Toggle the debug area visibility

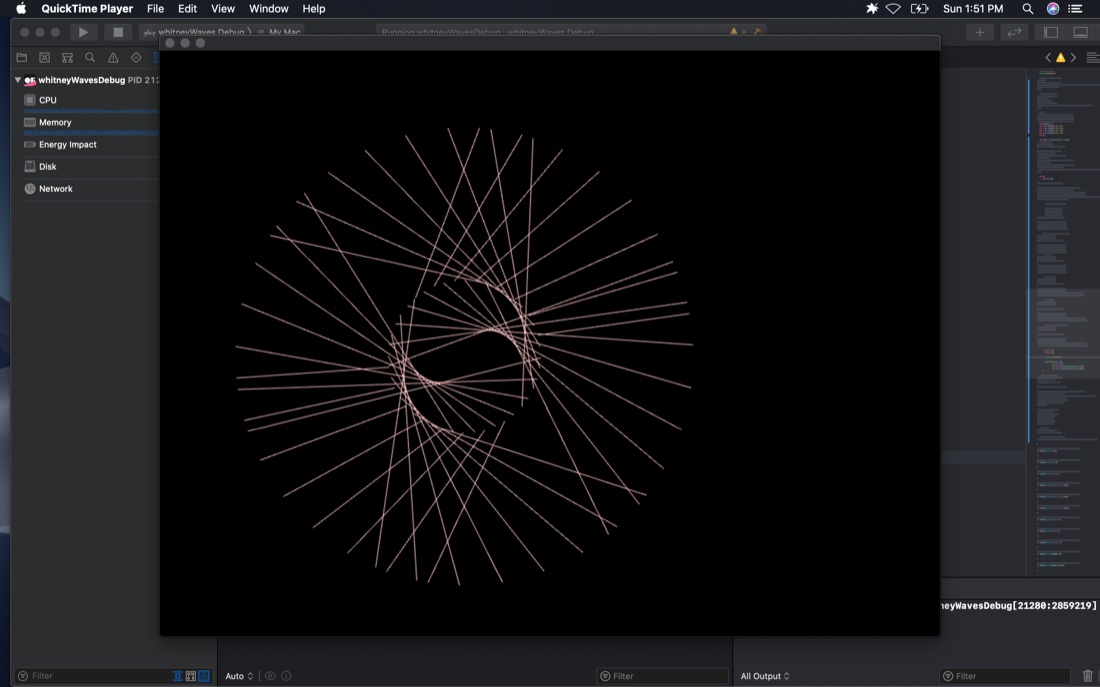point(1080,32)
